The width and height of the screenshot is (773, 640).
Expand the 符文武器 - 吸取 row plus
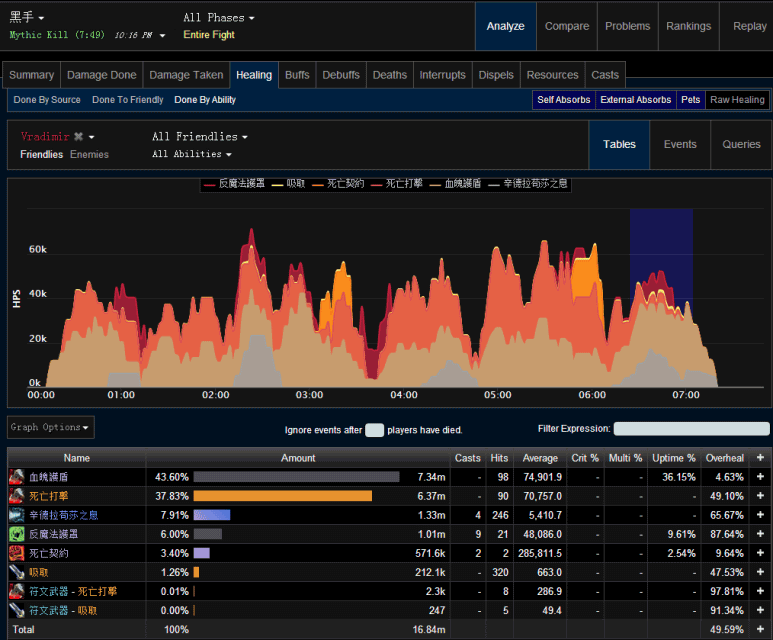(x=760, y=610)
